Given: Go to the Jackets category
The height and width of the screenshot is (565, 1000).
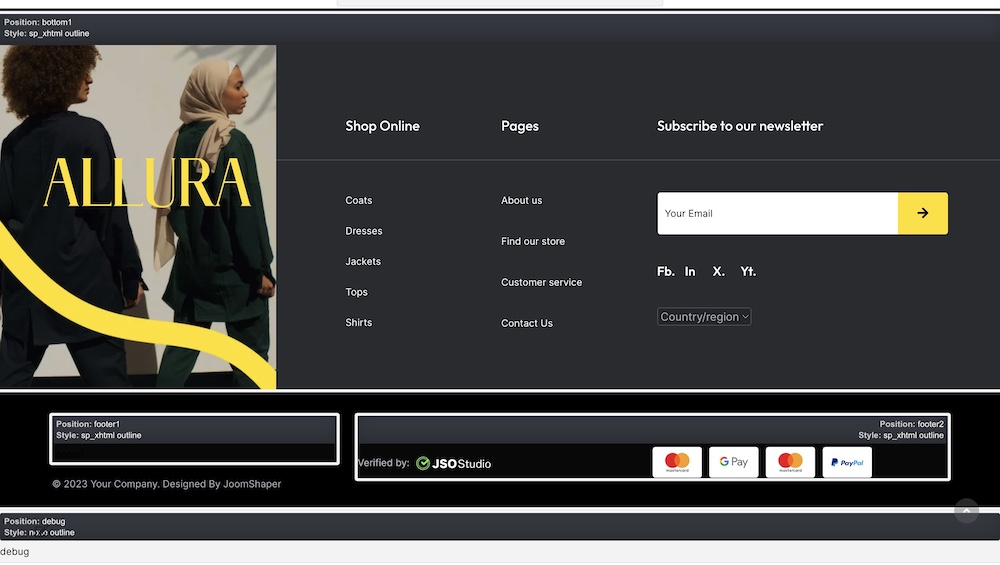Looking at the screenshot, I should click(363, 262).
